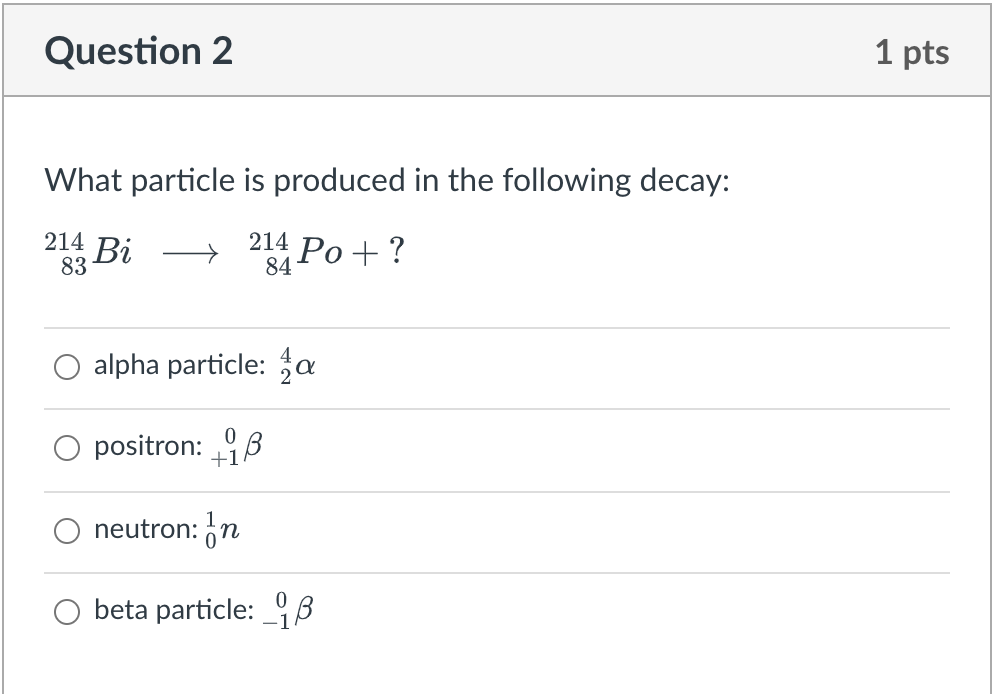Click the beta particle label text

(170, 611)
